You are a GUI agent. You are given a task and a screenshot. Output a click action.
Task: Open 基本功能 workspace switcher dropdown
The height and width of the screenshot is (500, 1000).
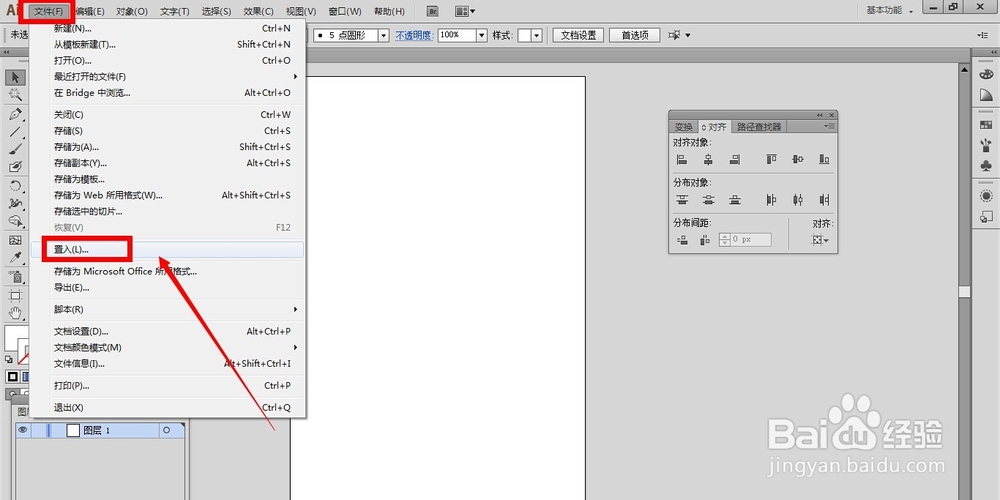click(890, 11)
